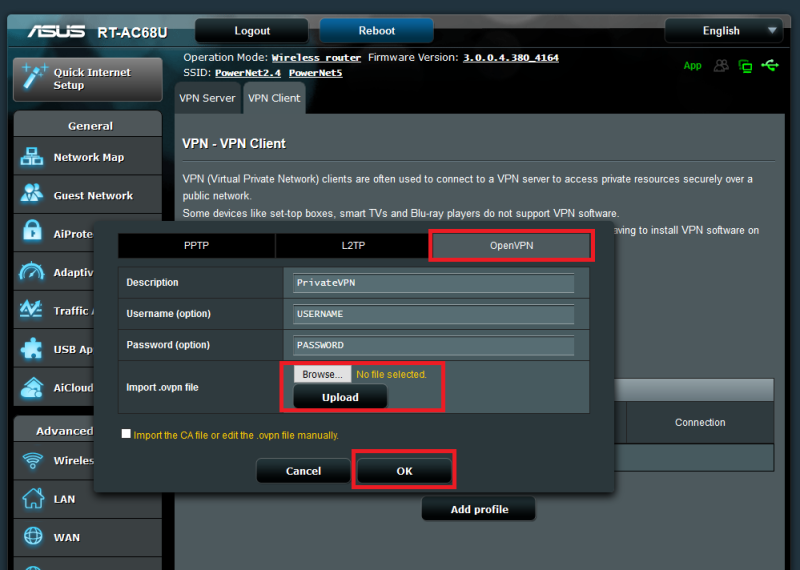Click the Upload button
Image resolution: width=800 pixels, height=570 pixels.
click(340, 397)
